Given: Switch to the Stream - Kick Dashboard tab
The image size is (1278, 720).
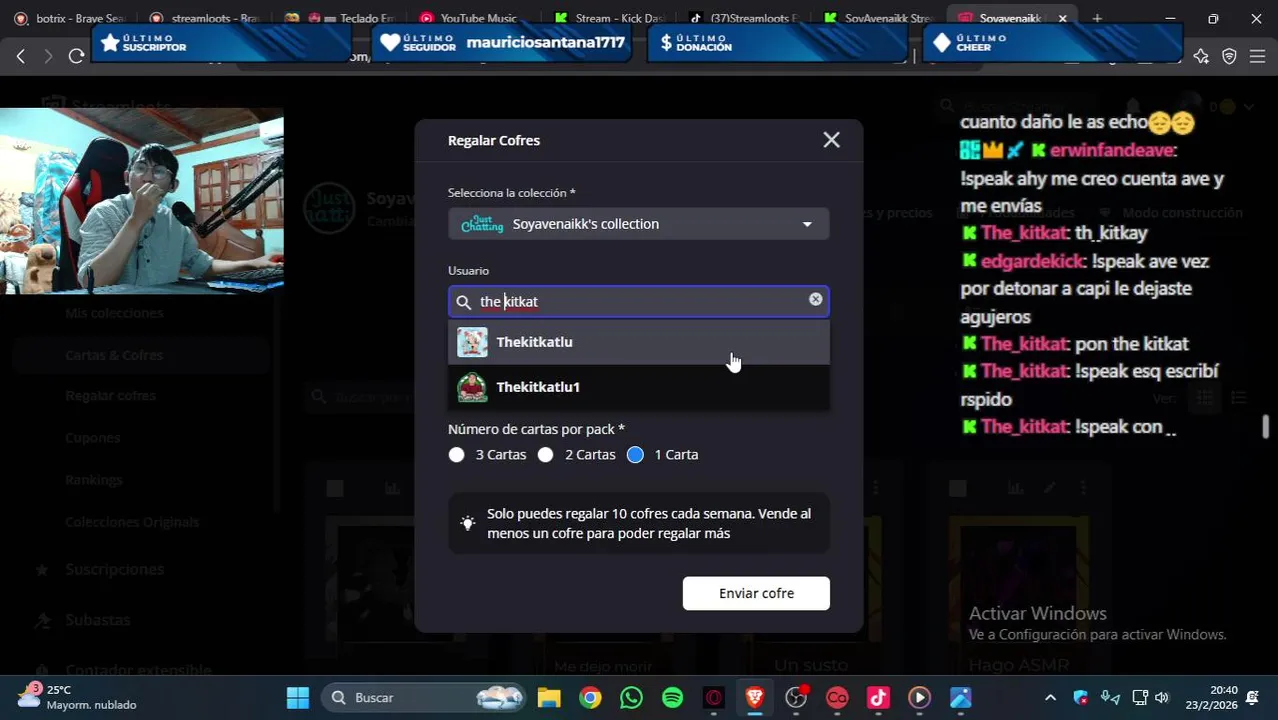Looking at the screenshot, I should pyautogui.click(x=610, y=18).
